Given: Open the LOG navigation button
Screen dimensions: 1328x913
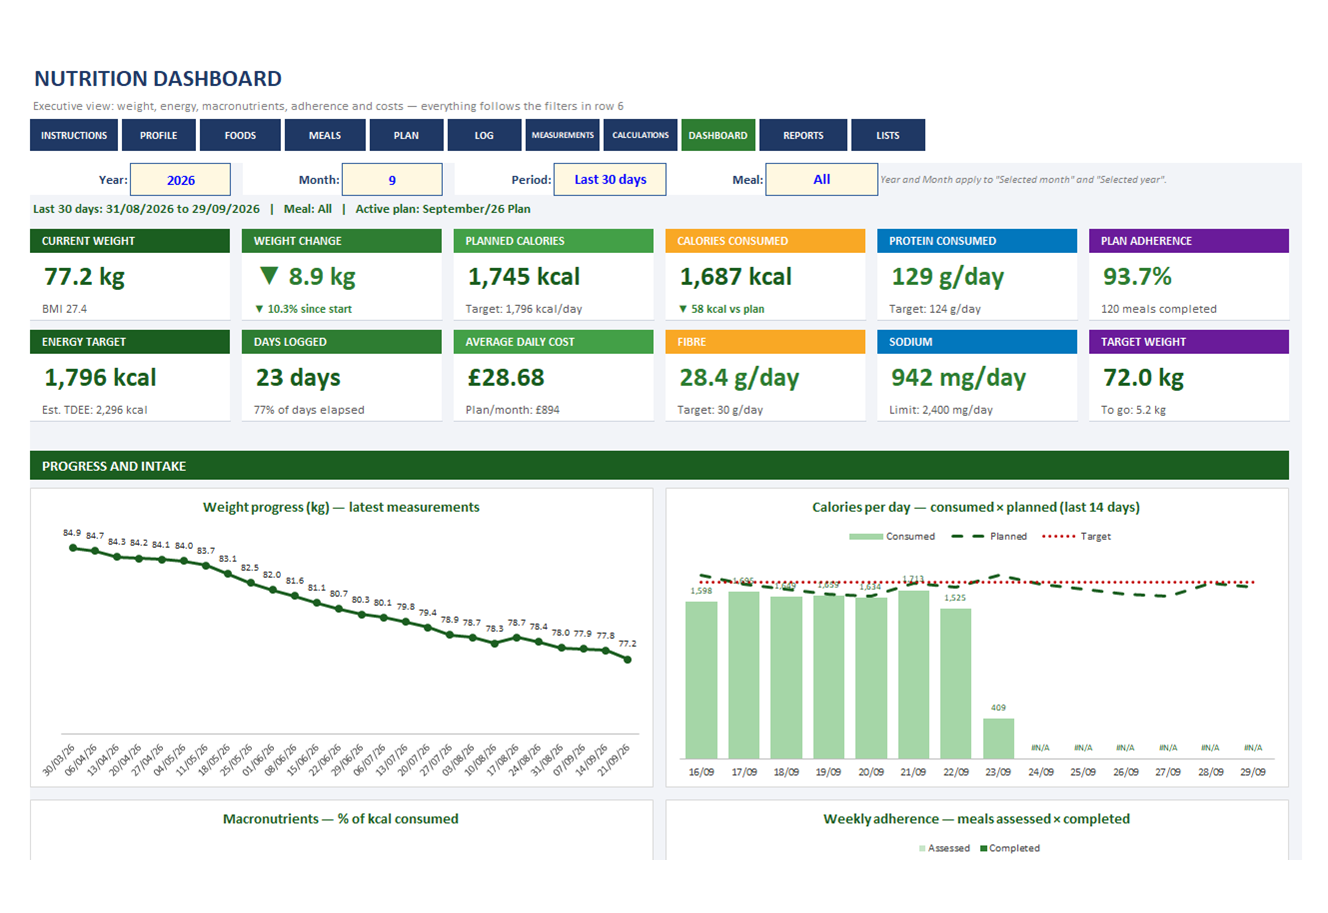Looking at the screenshot, I should (484, 135).
